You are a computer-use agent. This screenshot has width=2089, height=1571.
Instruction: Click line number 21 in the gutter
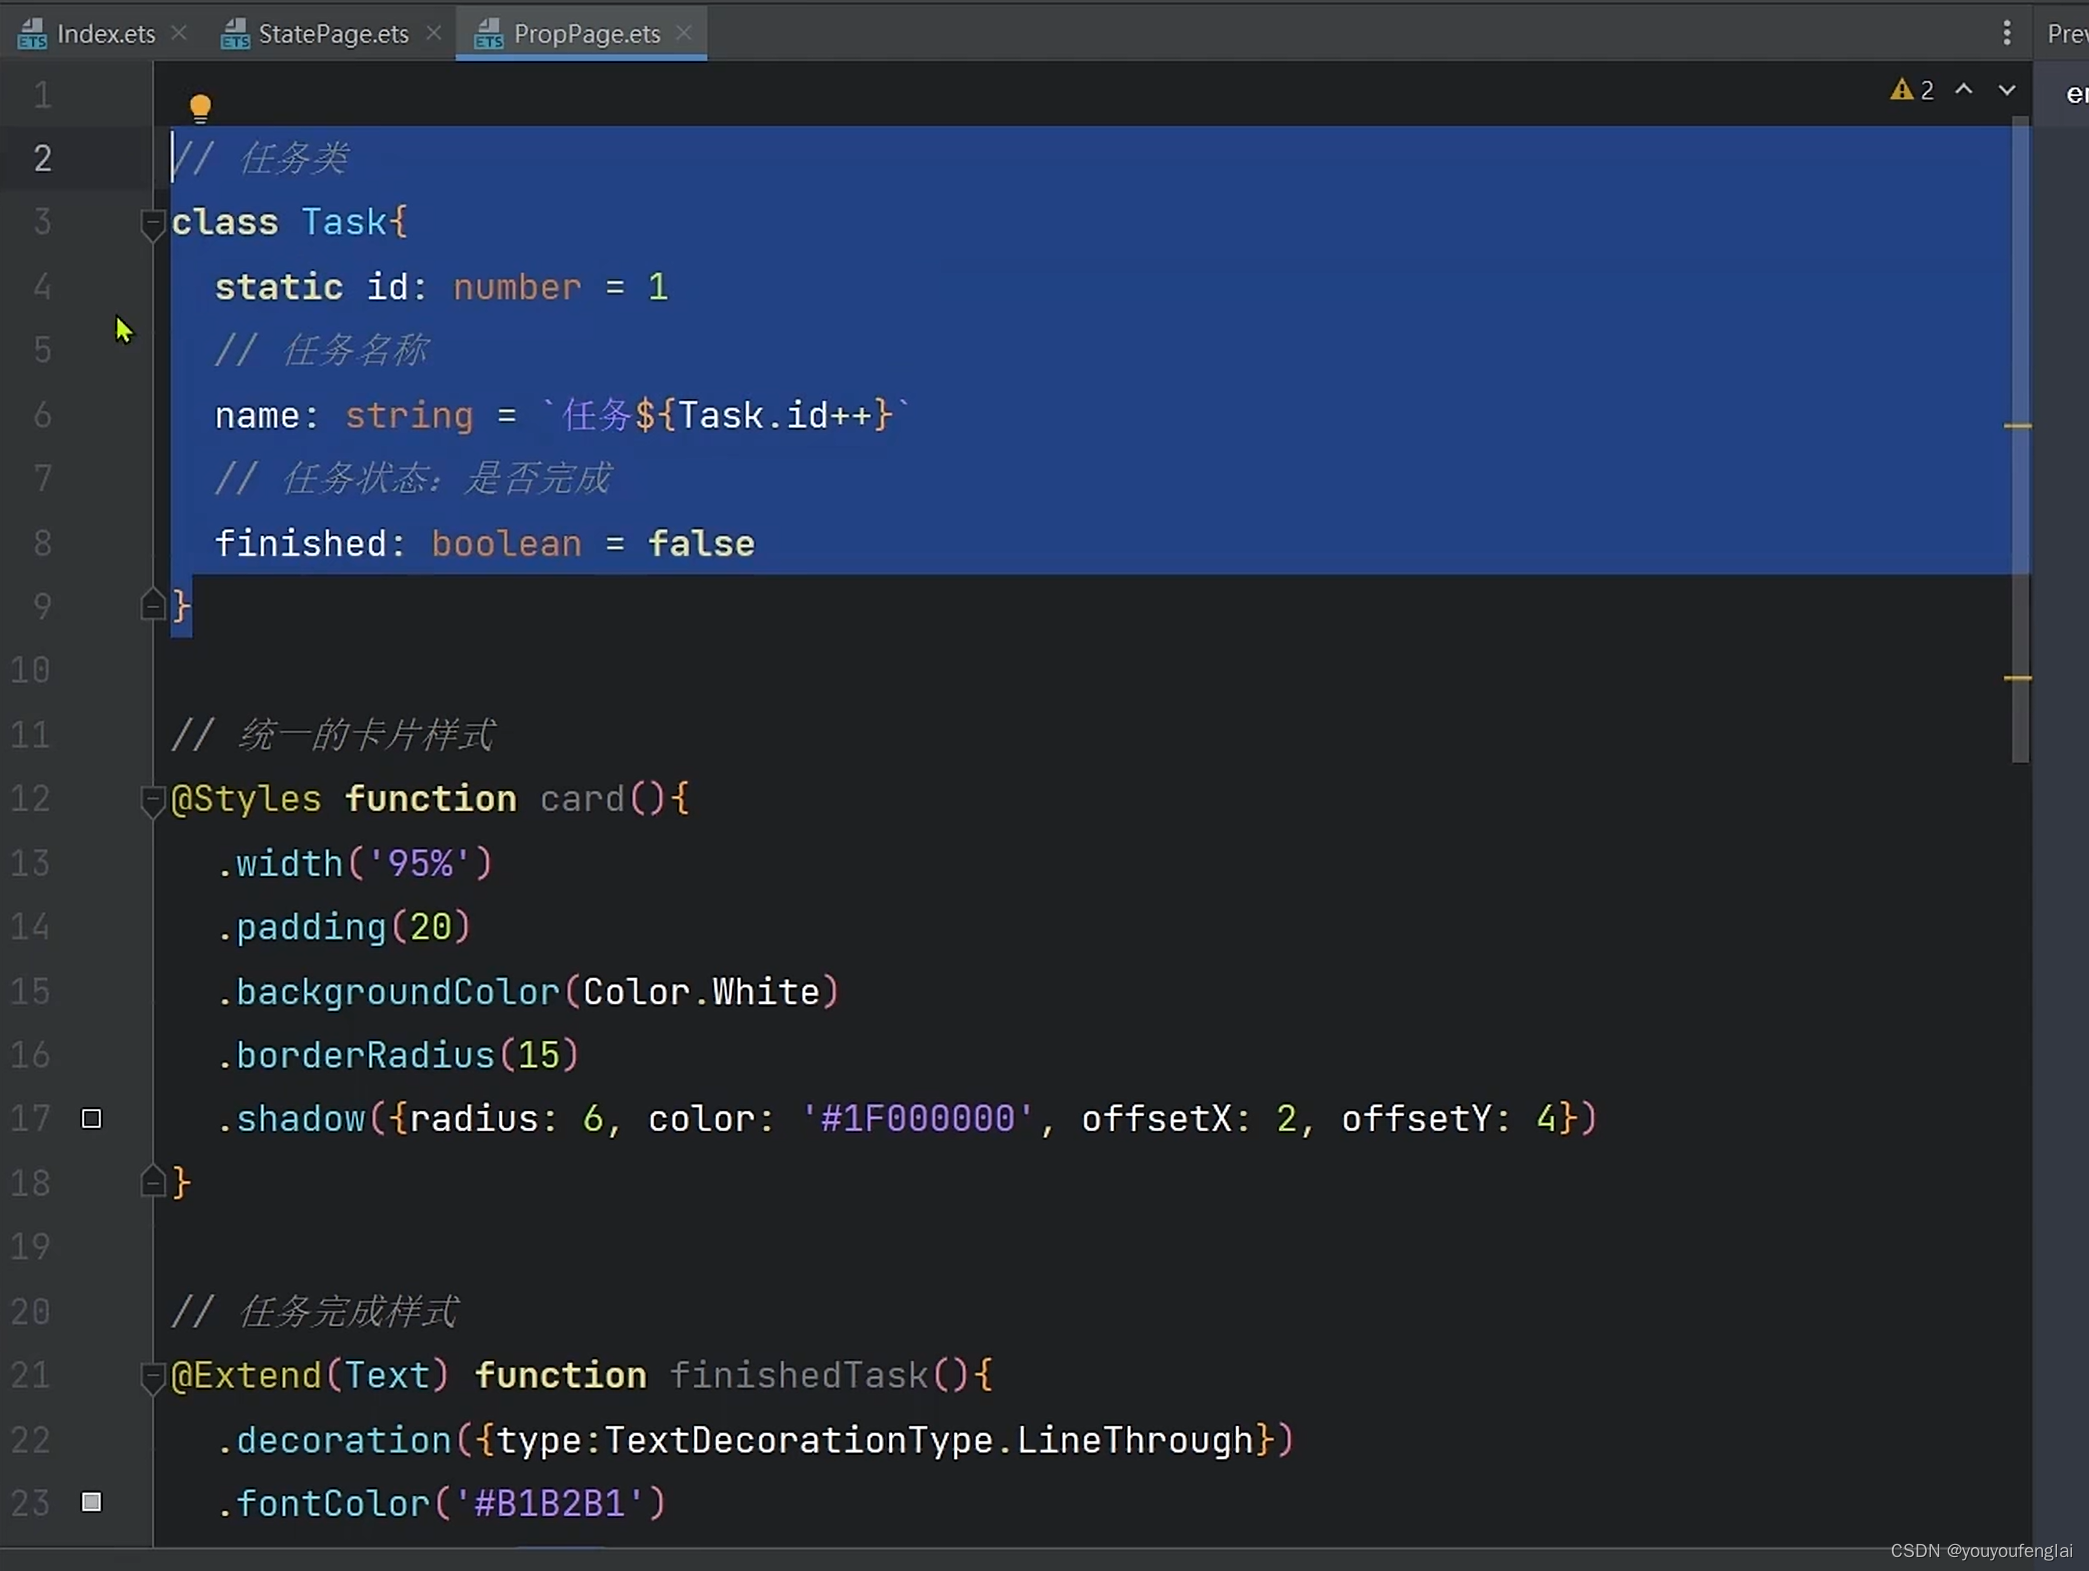(30, 1376)
